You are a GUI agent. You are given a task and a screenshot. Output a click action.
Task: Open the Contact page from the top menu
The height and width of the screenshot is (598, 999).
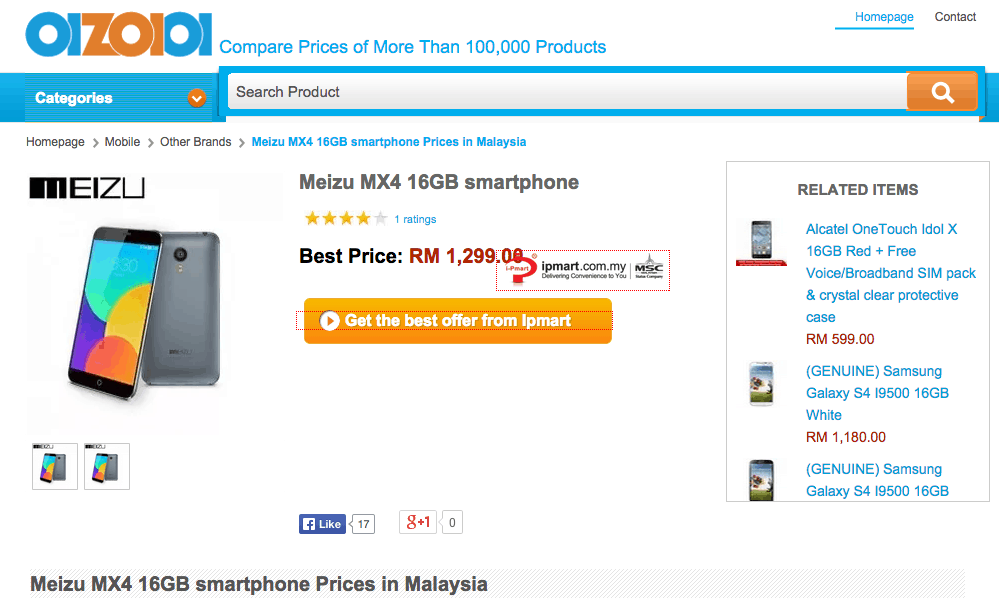coord(954,17)
